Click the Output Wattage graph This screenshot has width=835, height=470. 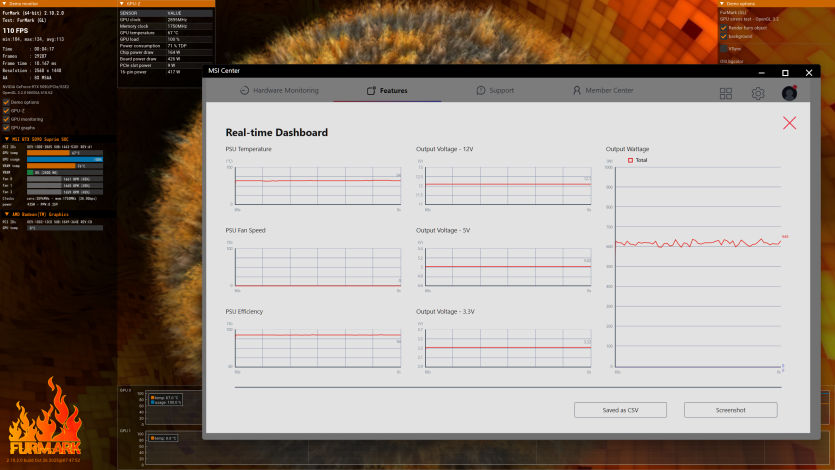coord(698,267)
